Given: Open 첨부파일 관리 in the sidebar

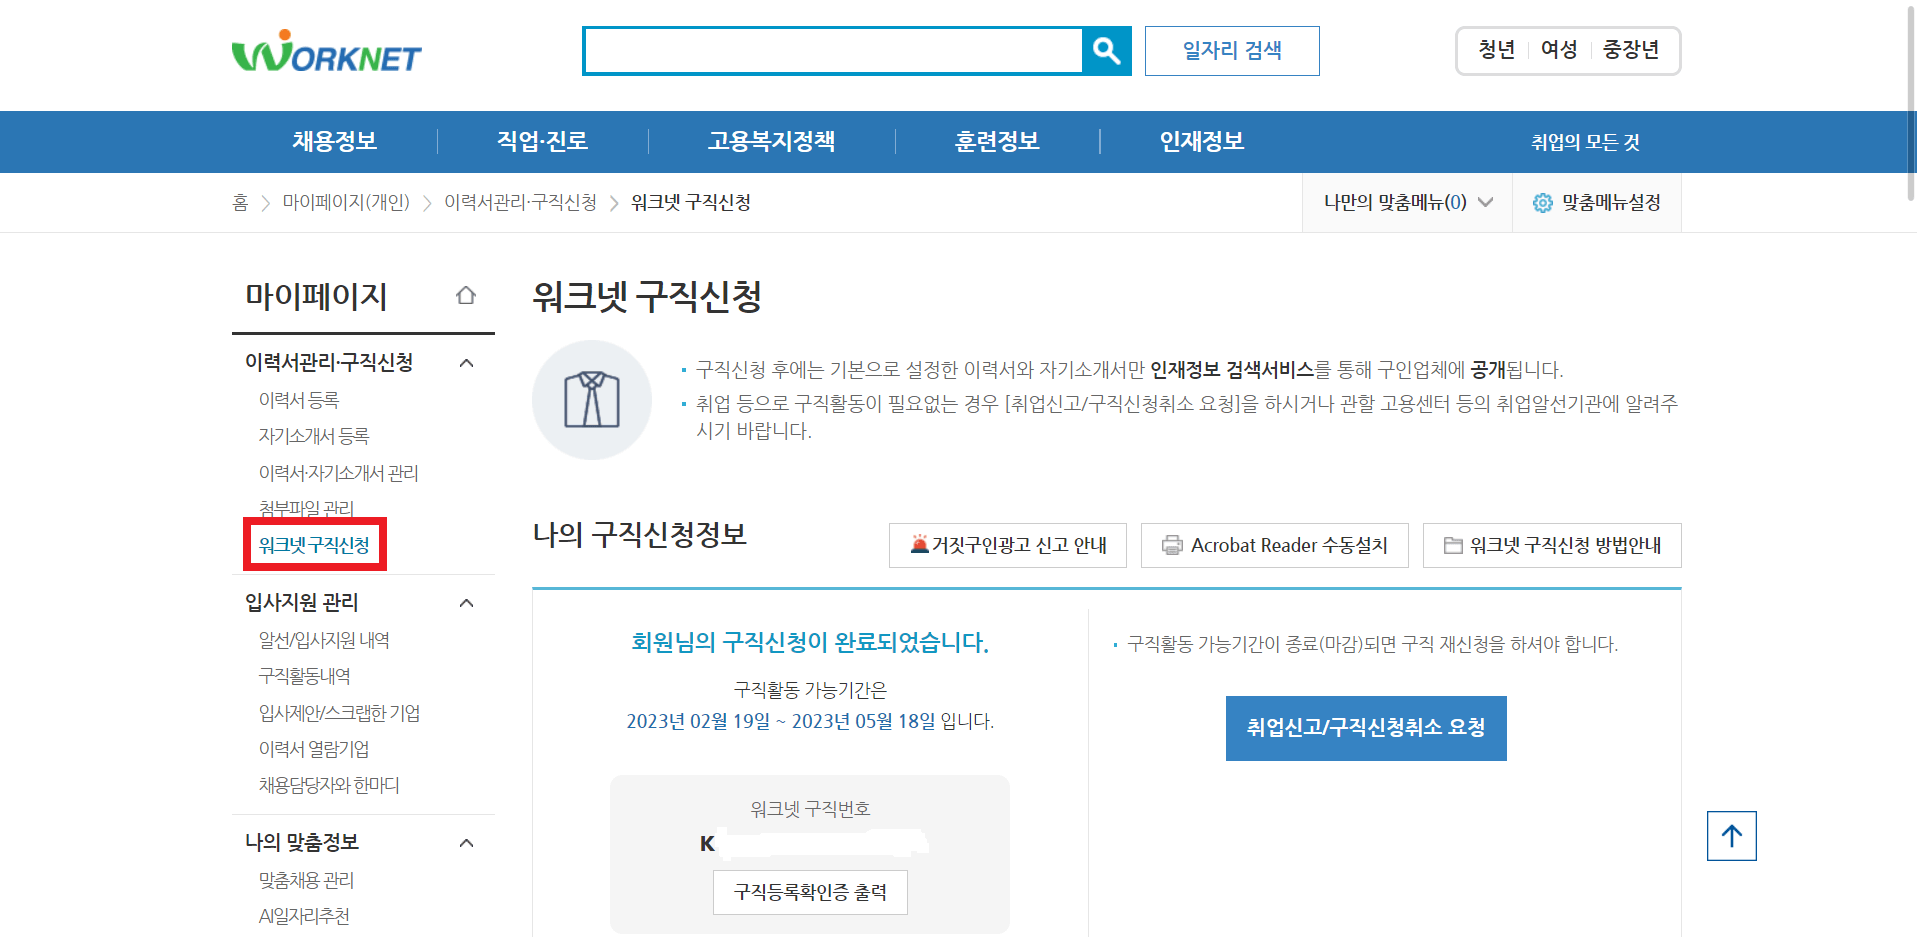Looking at the screenshot, I should [x=306, y=508].
